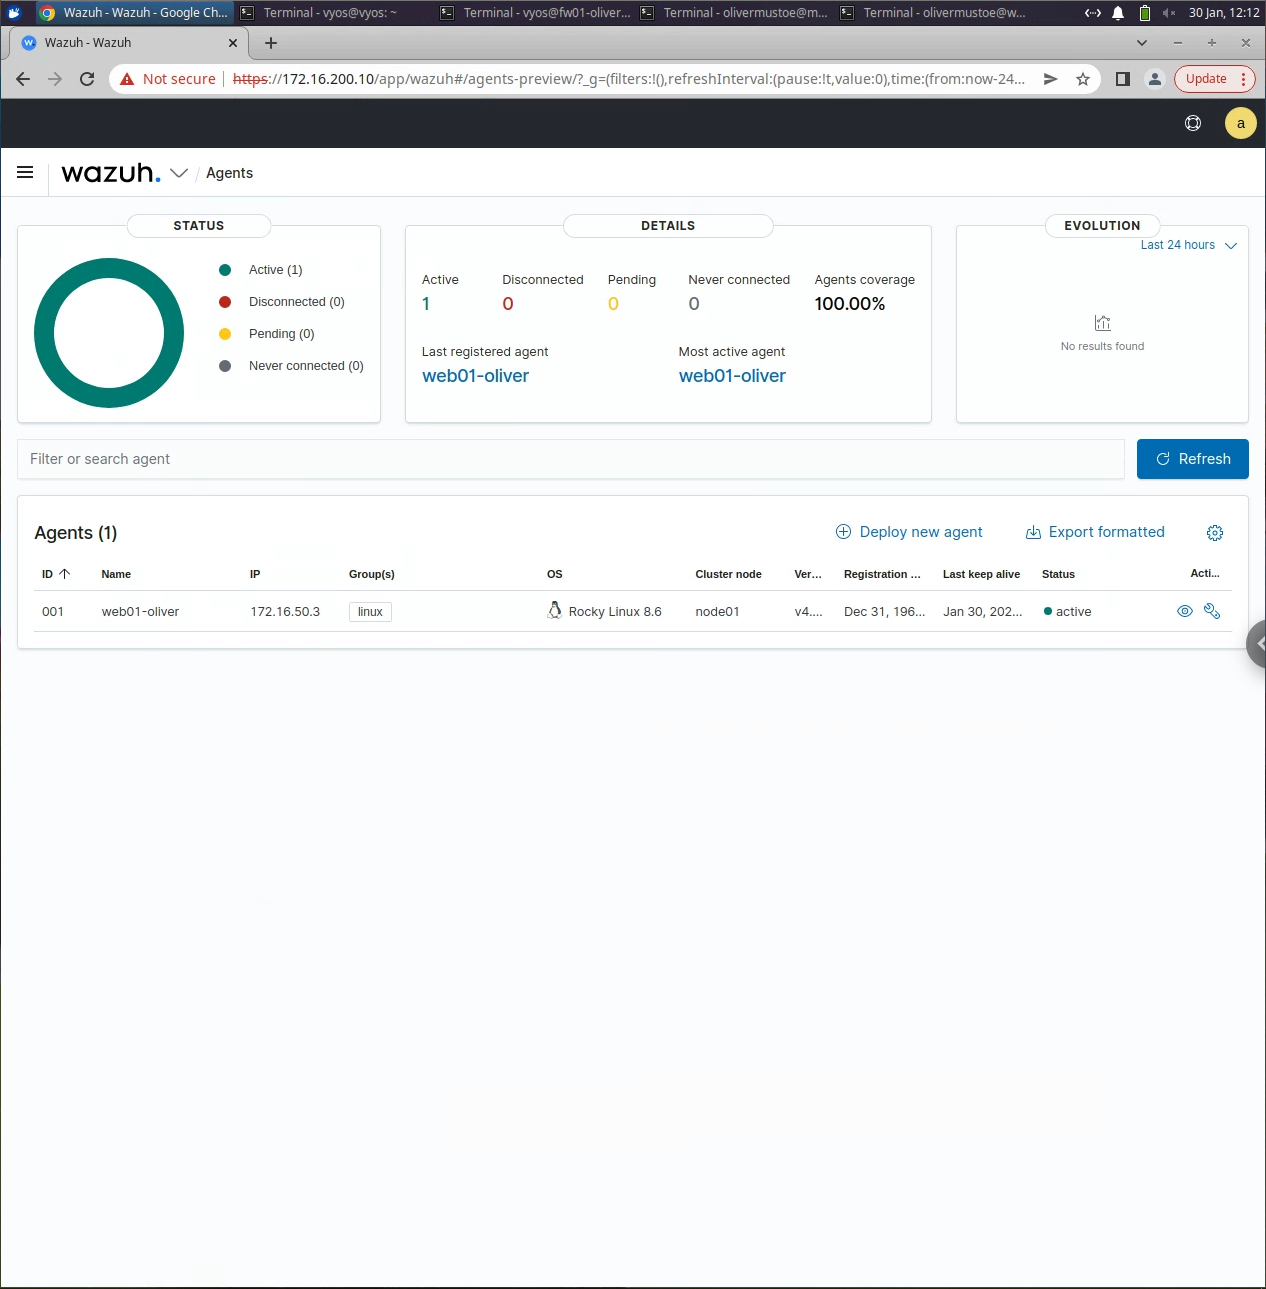Open the side panel handle on right edge
This screenshot has width=1266, height=1289.
pyautogui.click(x=1257, y=644)
